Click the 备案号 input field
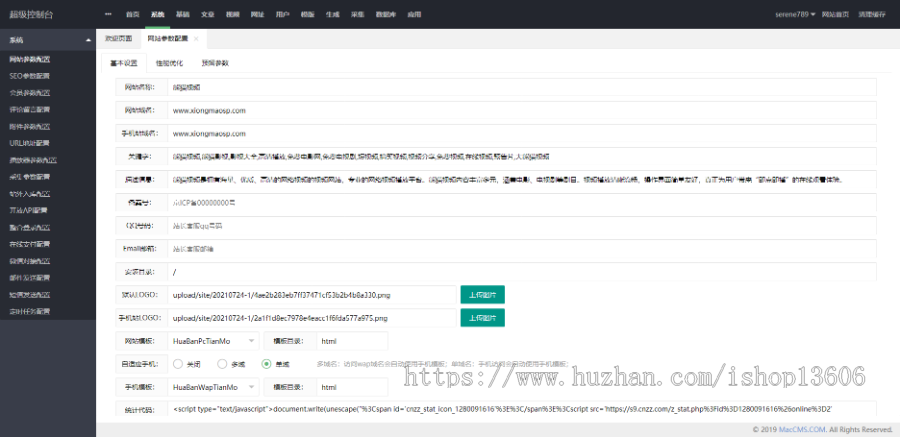The image size is (900, 437). pyautogui.click(x=522, y=202)
